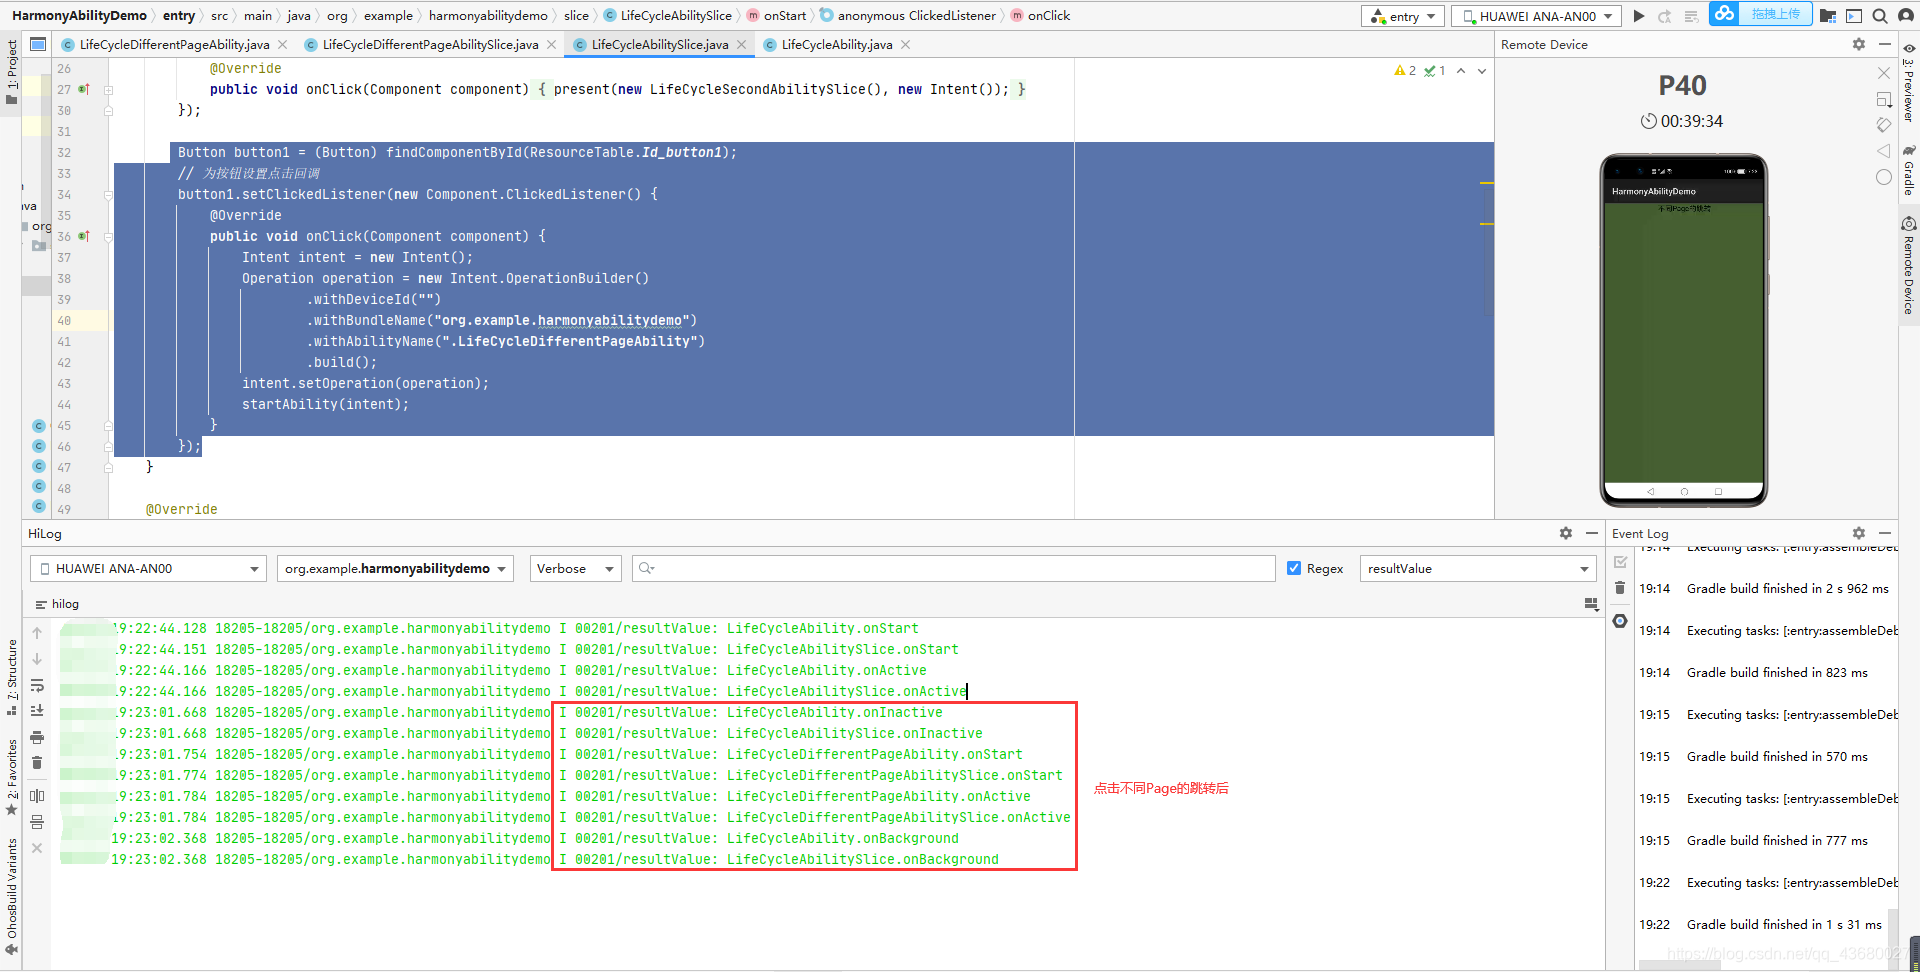Click the HiLog scroll down arrow icon
1920x972 pixels.
[x=37, y=659]
